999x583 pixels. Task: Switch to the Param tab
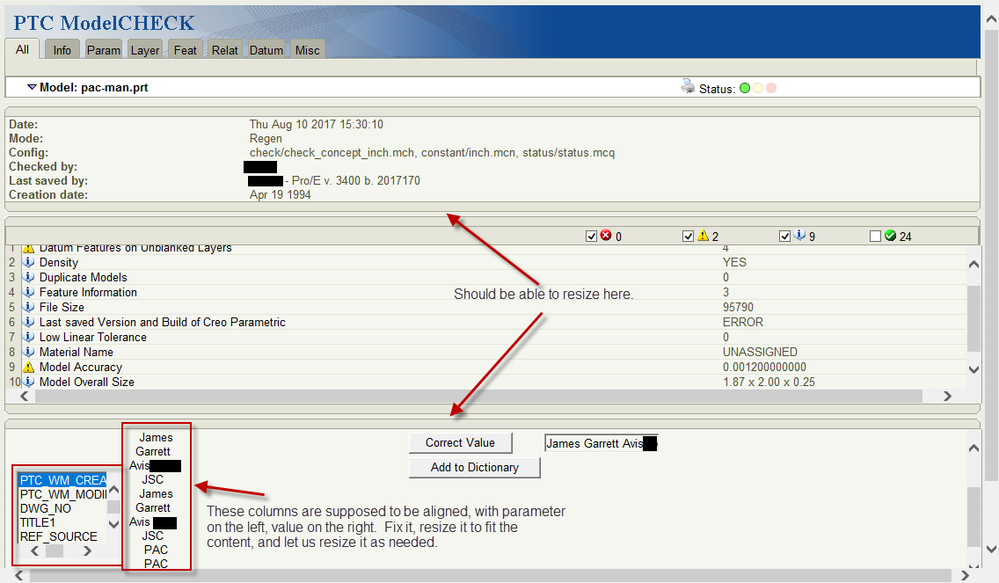tap(104, 50)
